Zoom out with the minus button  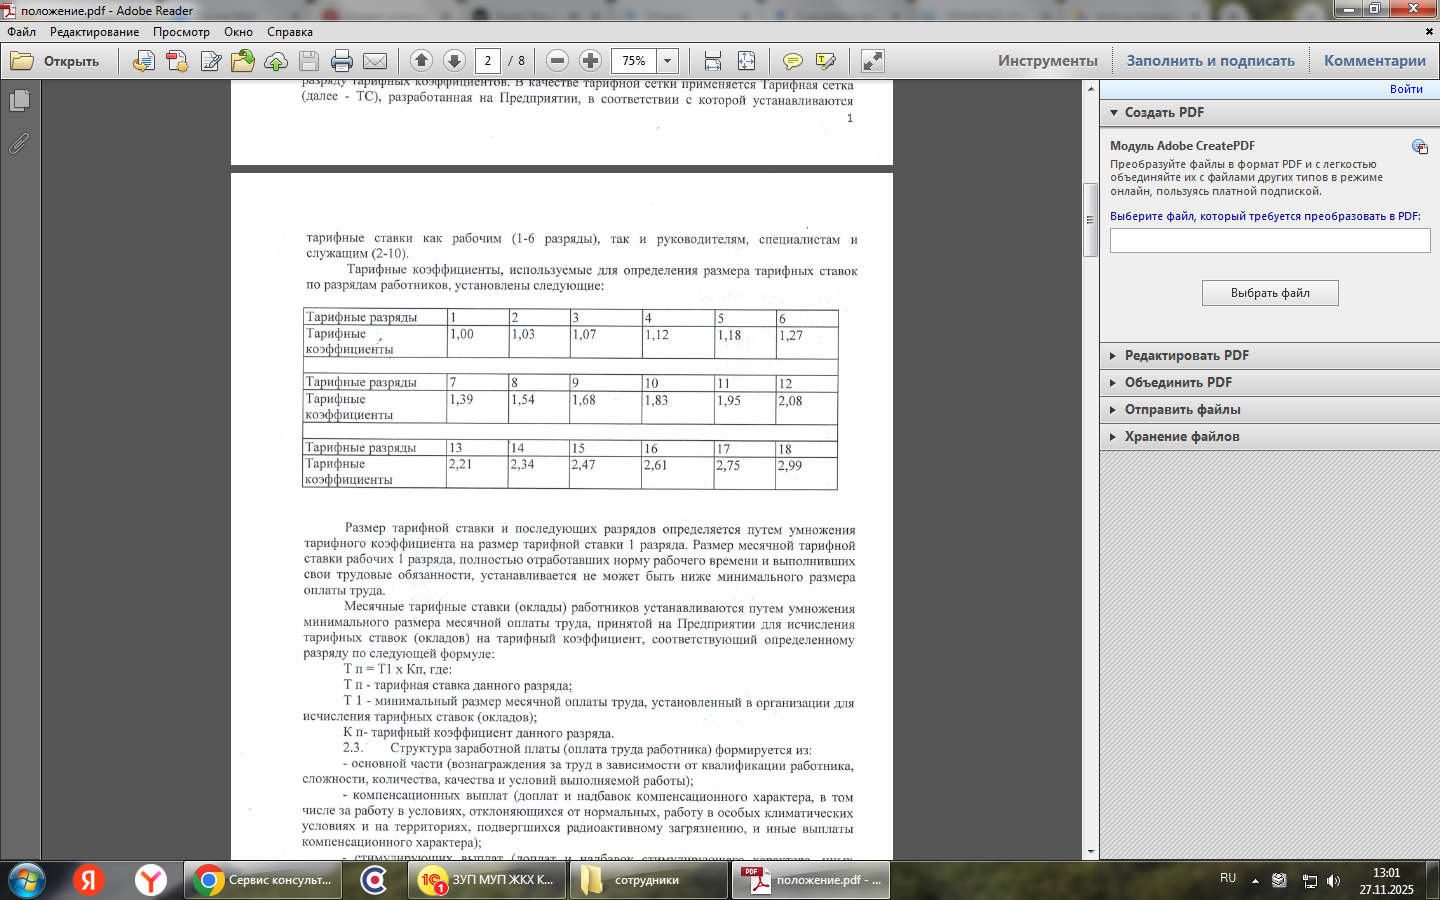click(558, 61)
